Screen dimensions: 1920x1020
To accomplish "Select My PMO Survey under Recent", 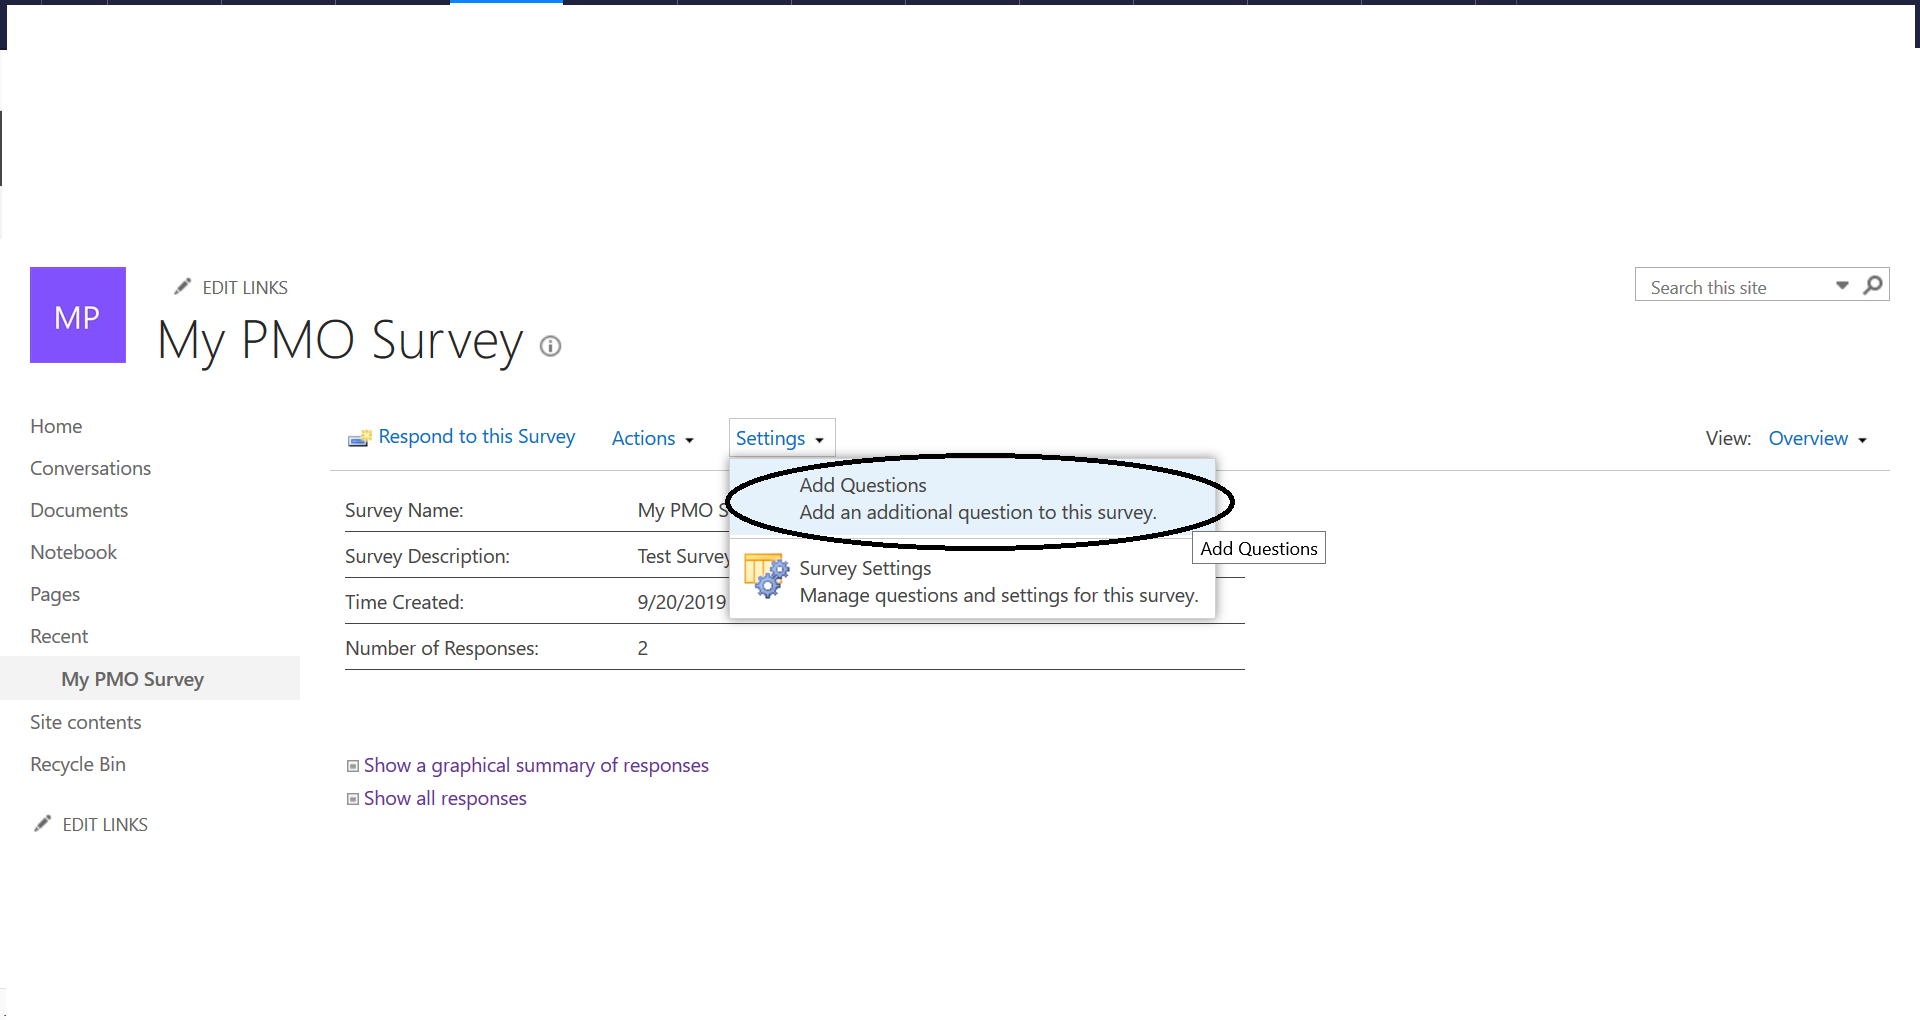I will coord(132,679).
